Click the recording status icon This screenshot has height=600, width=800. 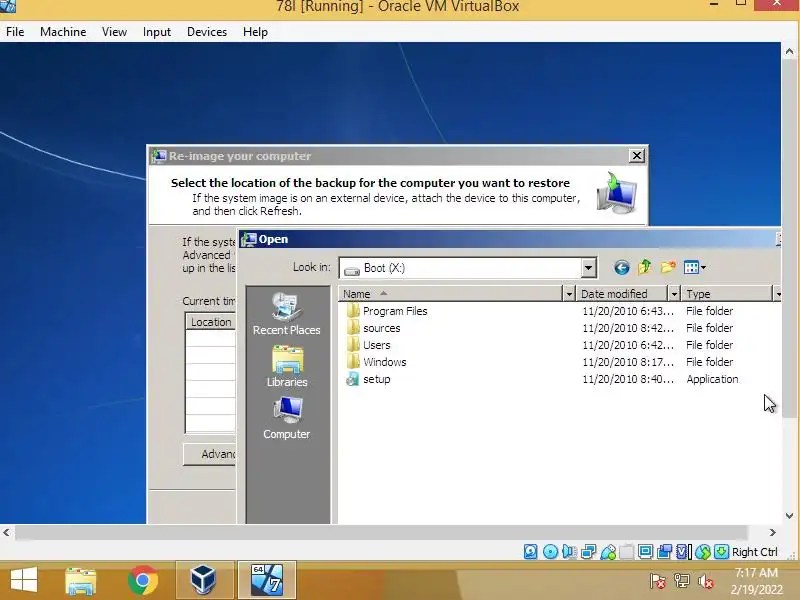pyautogui.click(x=664, y=552)
